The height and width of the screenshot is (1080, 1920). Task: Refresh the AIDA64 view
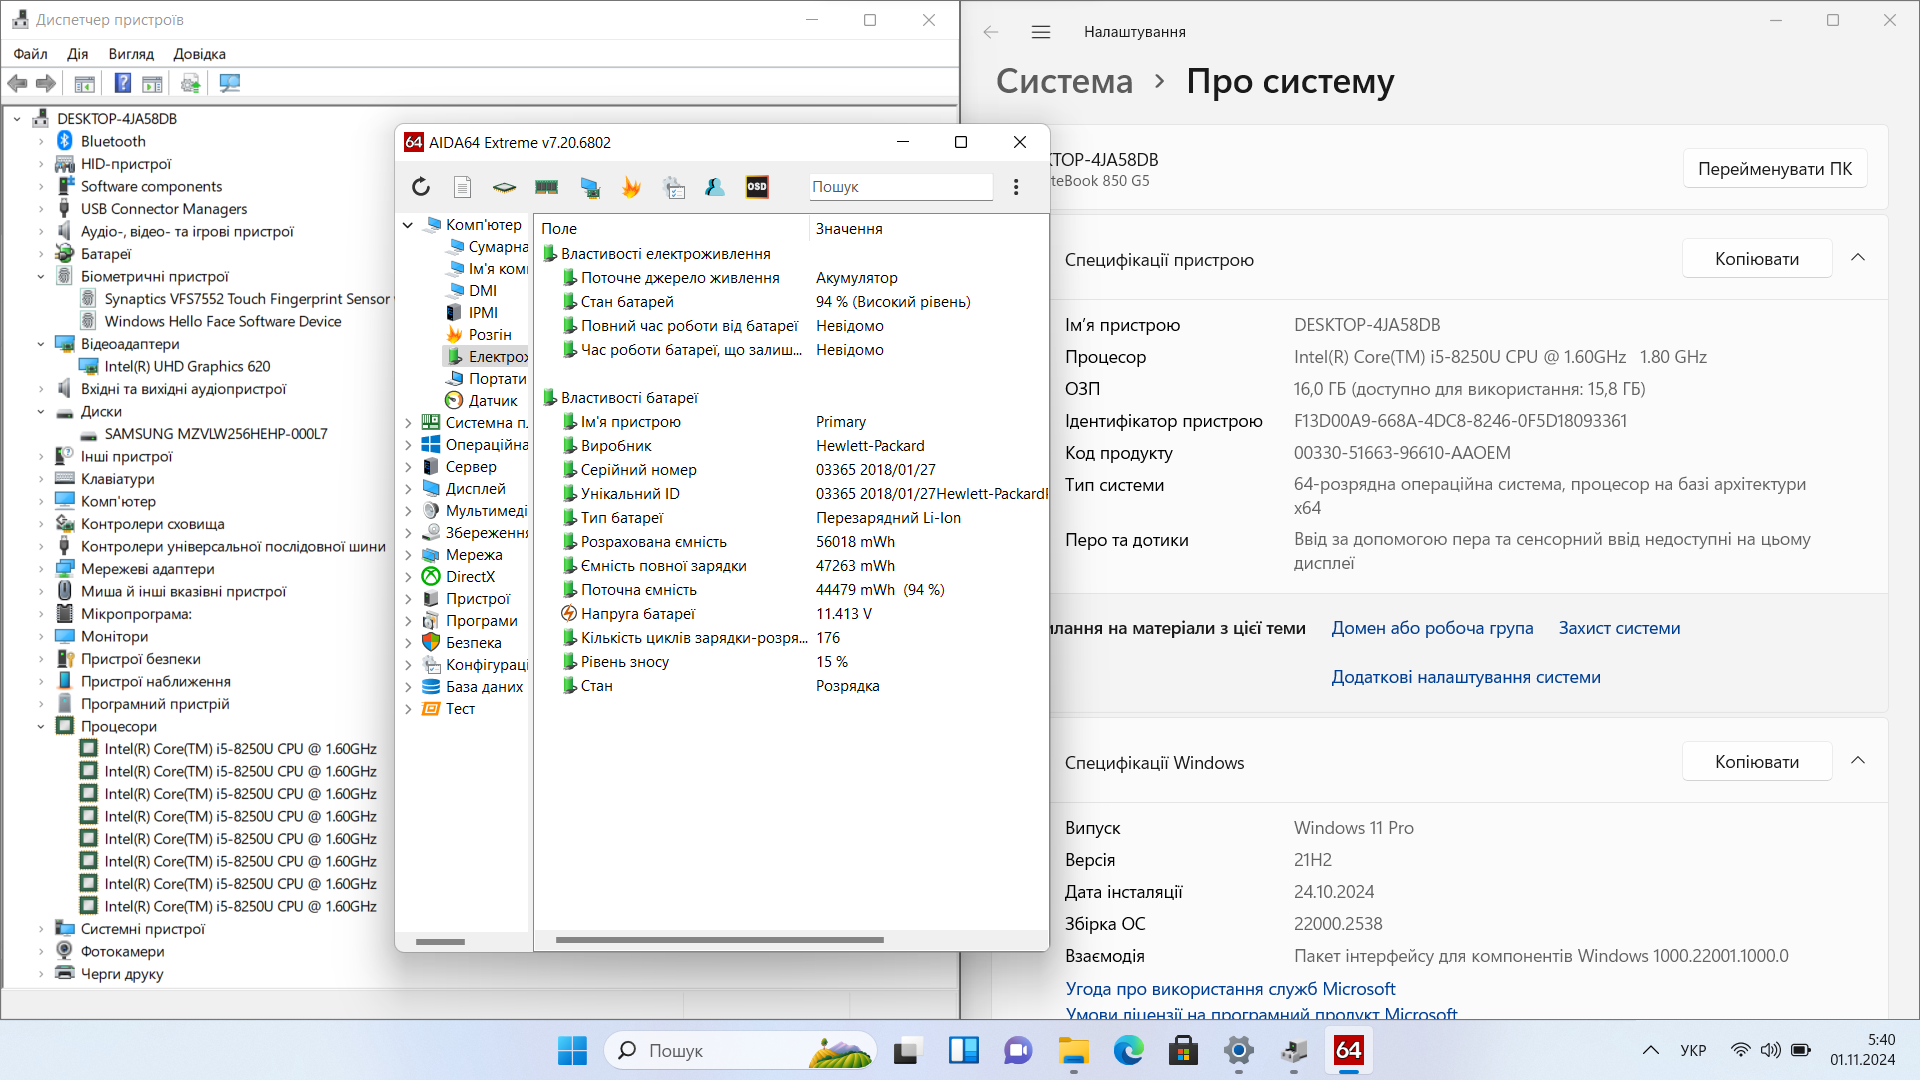coord(421,187)
